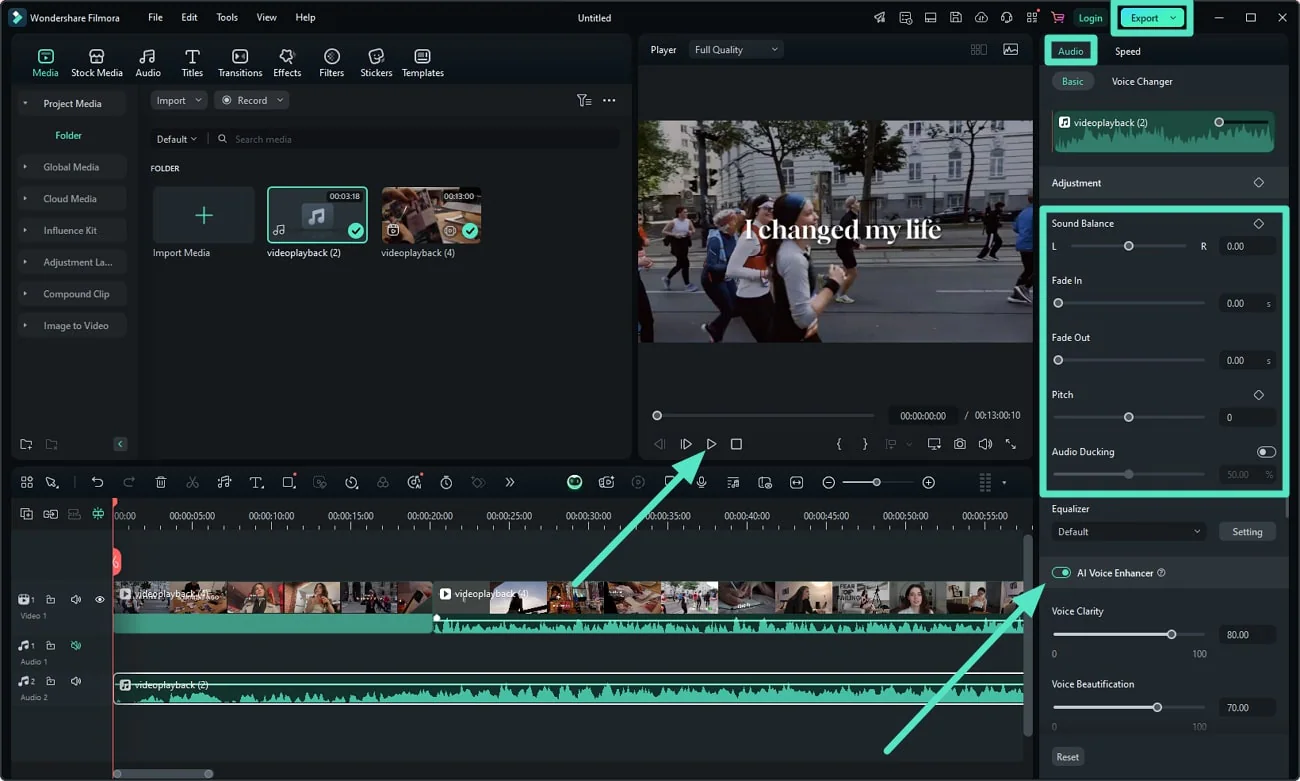Screen dimensions: 1300x781
Task: Take a snapshot with camera icon
Action: (x=960, y=444)
